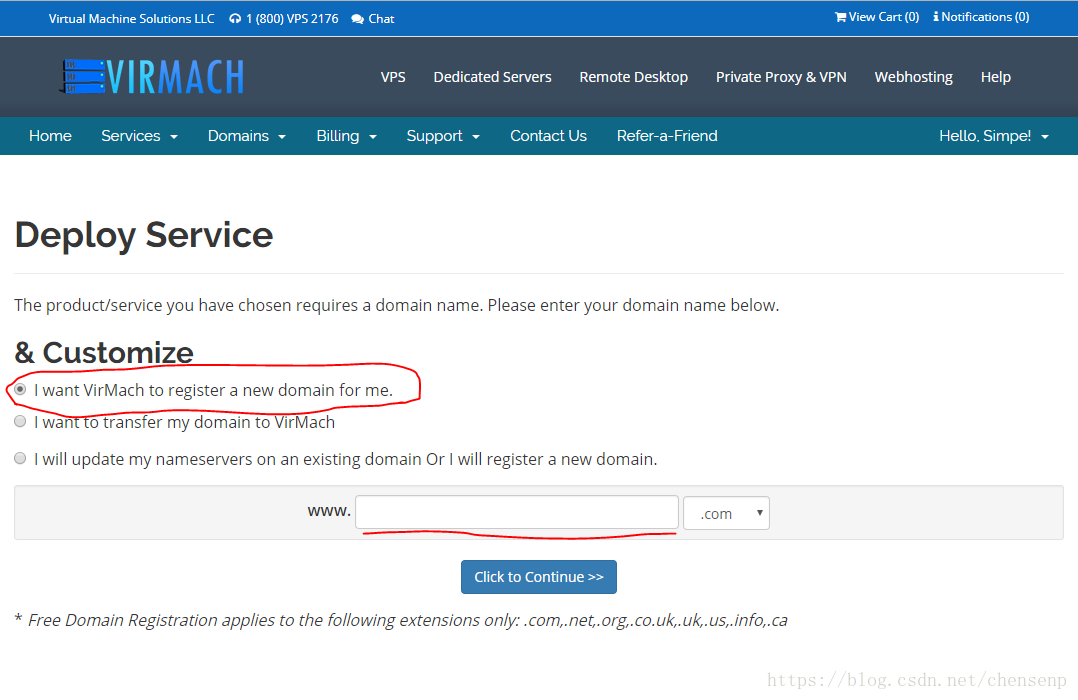The width and height of the screenshot is (1078, 700).
Task: Click the Free Domain Registration note
Action: [401, 620]
